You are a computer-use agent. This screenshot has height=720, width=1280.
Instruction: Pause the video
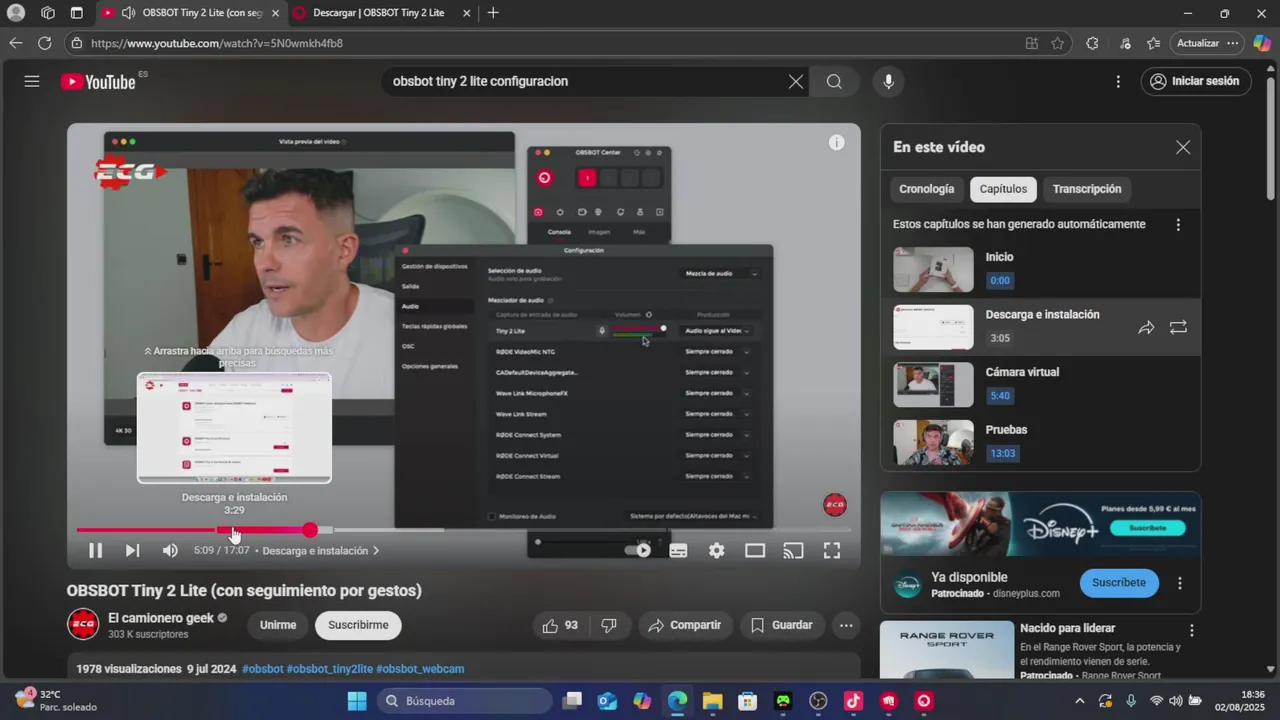point(95,550)
